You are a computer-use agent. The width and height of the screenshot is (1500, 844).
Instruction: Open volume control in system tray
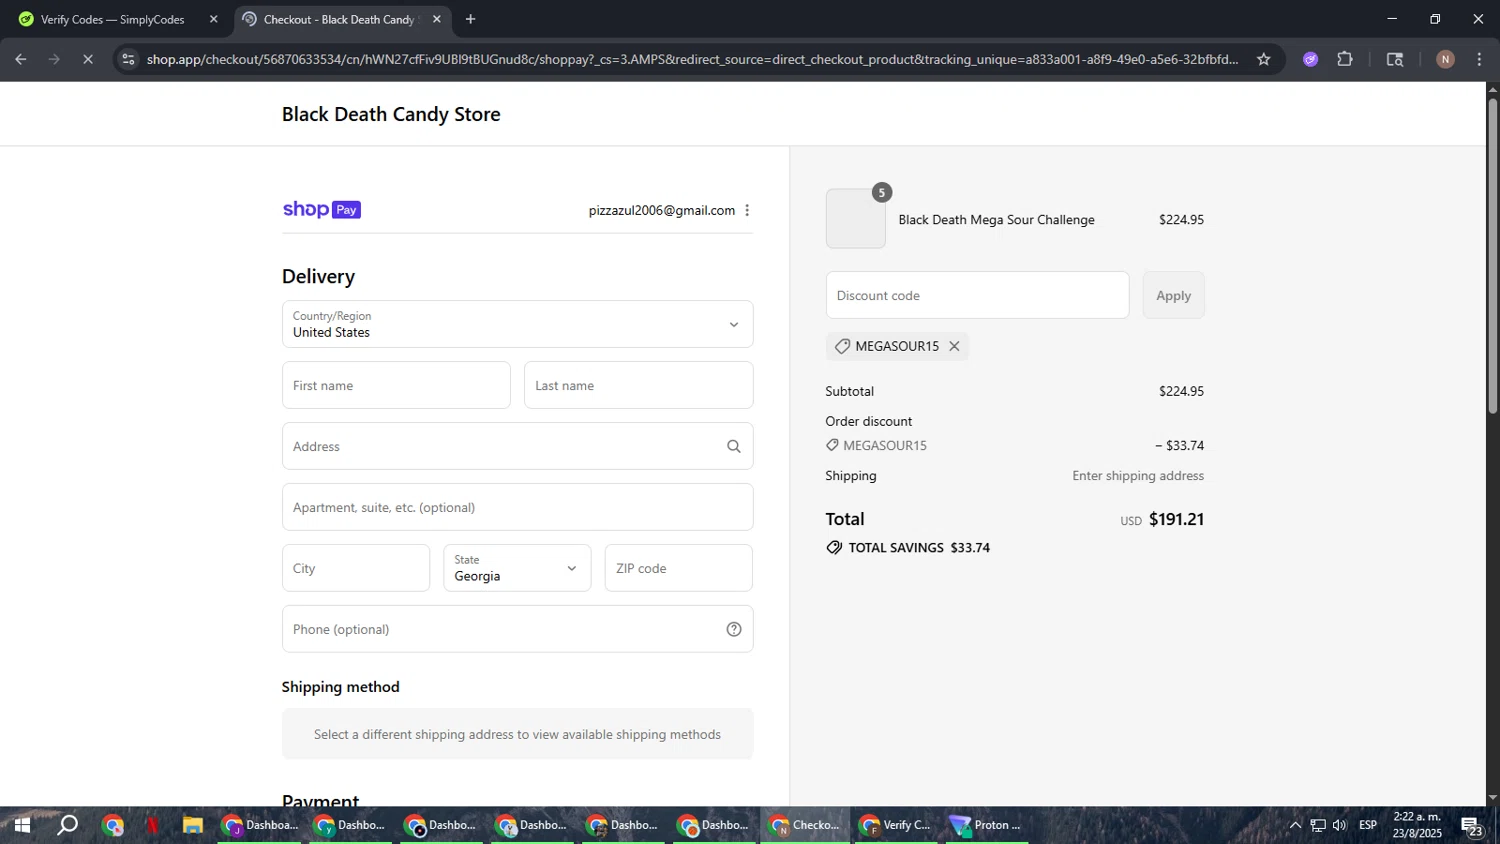(1340, 825)
